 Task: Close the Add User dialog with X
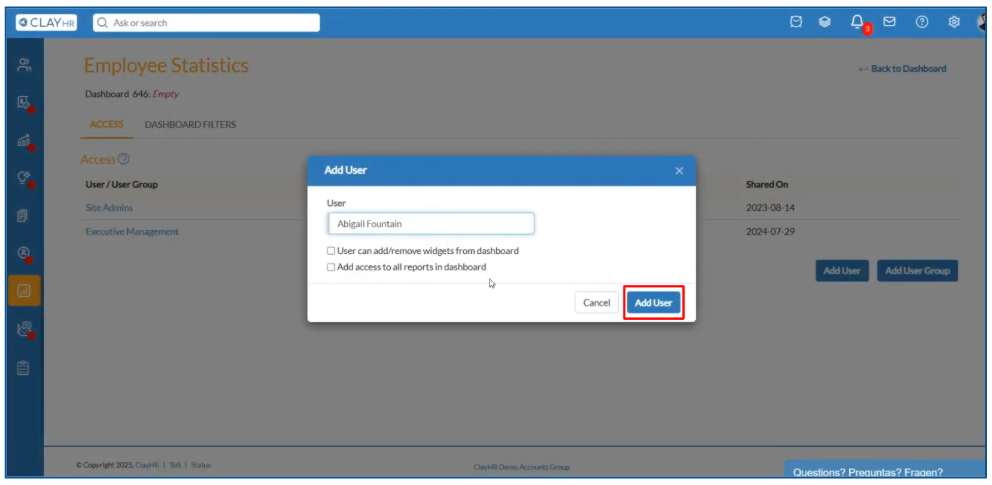coord(679,171)
